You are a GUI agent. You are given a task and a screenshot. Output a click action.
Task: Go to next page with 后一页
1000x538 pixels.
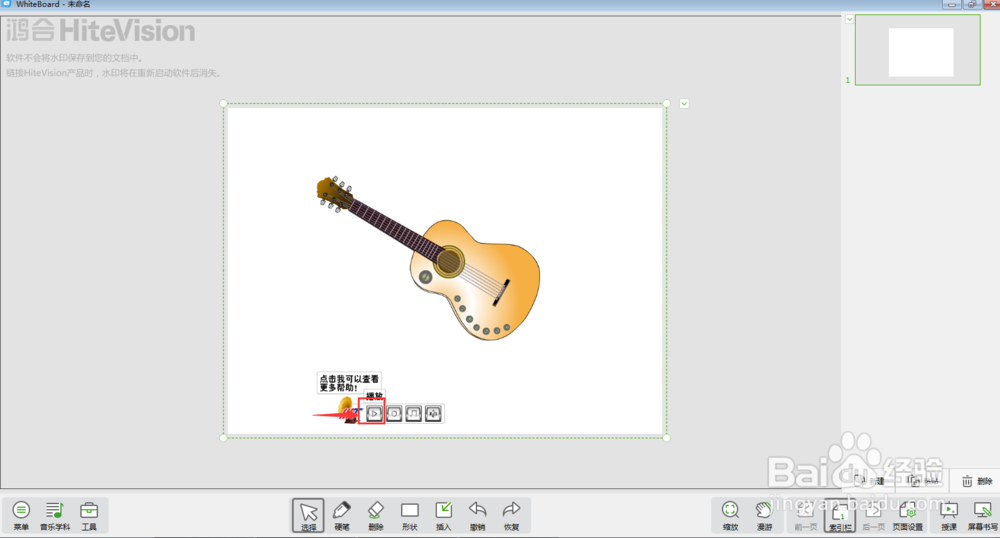coord(873,516)
